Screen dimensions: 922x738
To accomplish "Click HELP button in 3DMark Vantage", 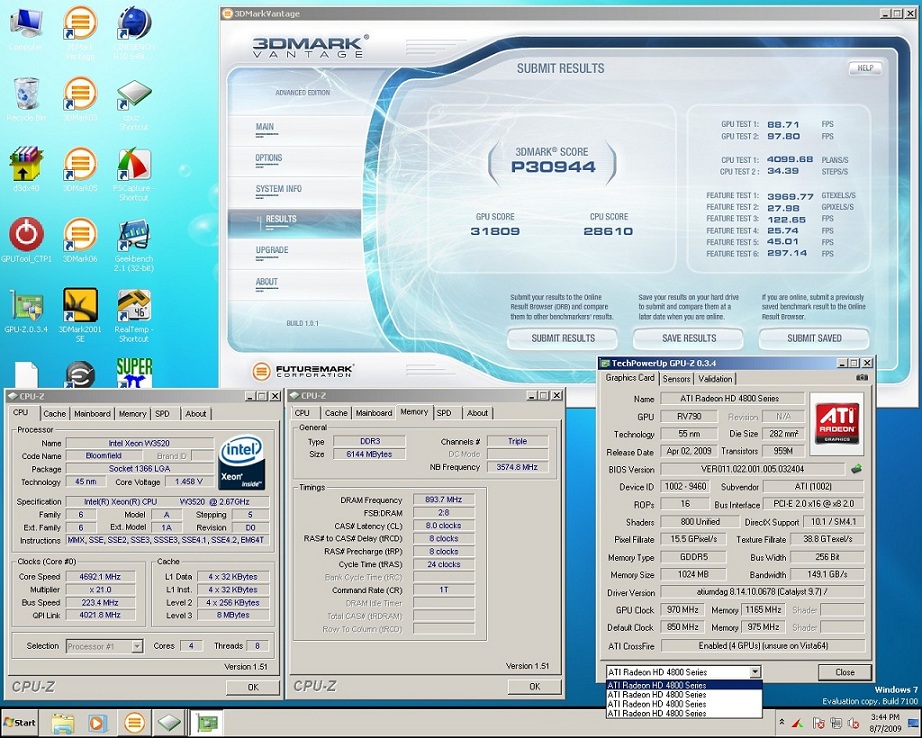I will tap(865, 68).
